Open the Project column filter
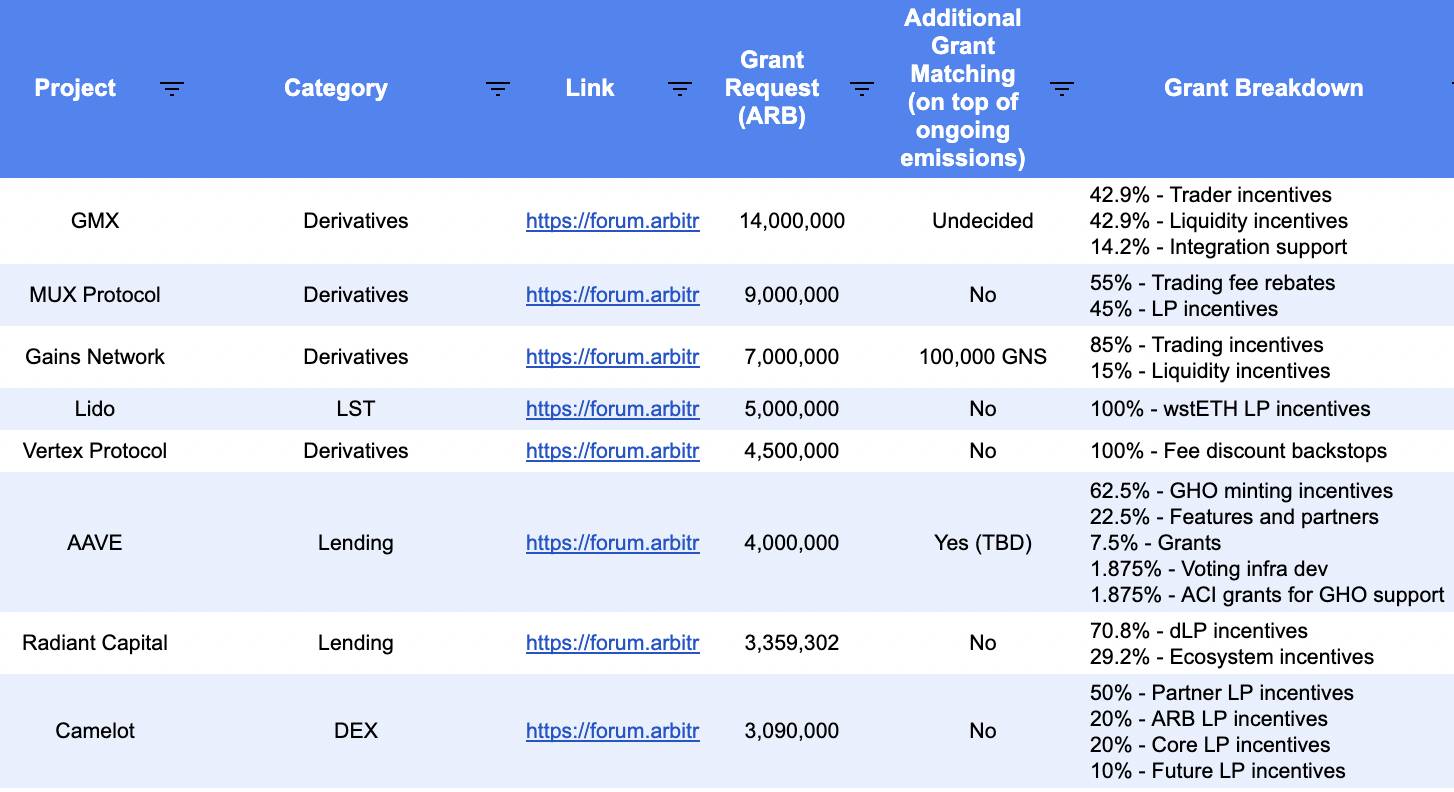 [172, 89]
